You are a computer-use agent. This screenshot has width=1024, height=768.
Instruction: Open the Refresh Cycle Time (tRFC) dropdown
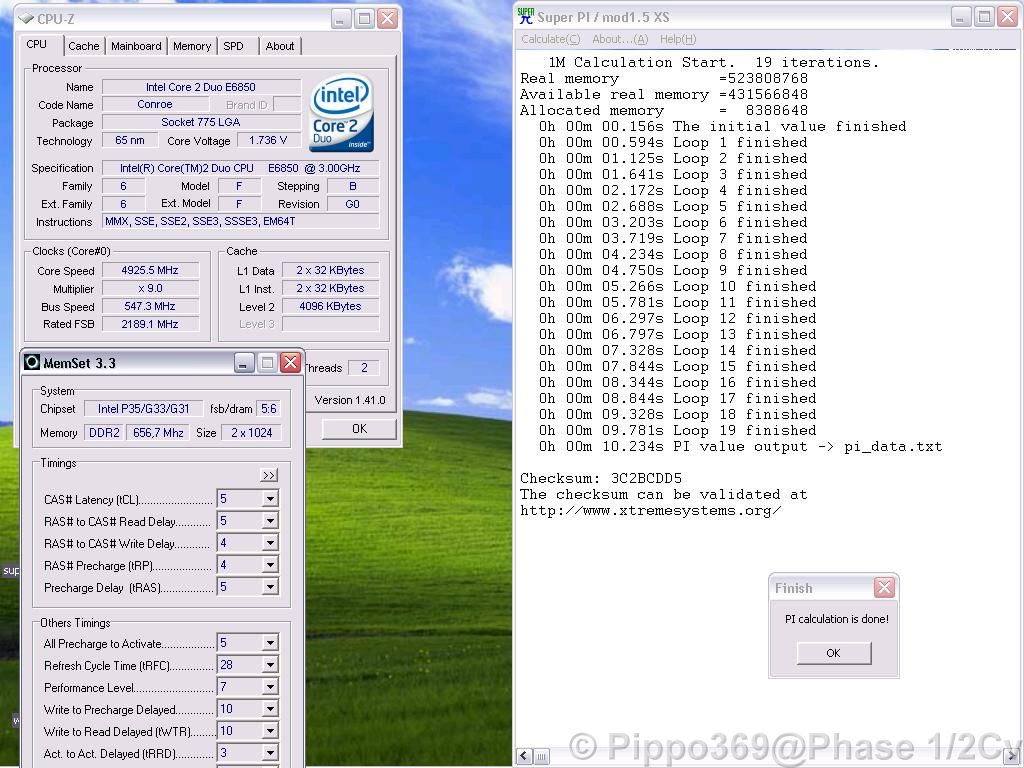tap(270, 665)
